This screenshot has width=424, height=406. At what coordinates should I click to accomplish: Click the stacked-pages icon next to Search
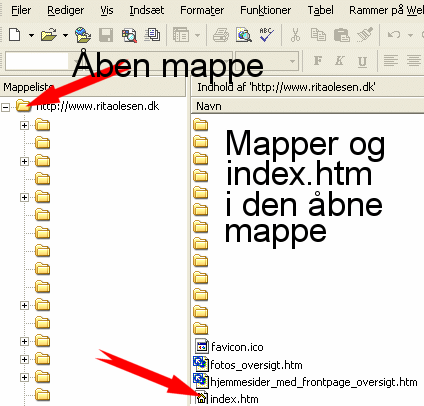[152, 35]
